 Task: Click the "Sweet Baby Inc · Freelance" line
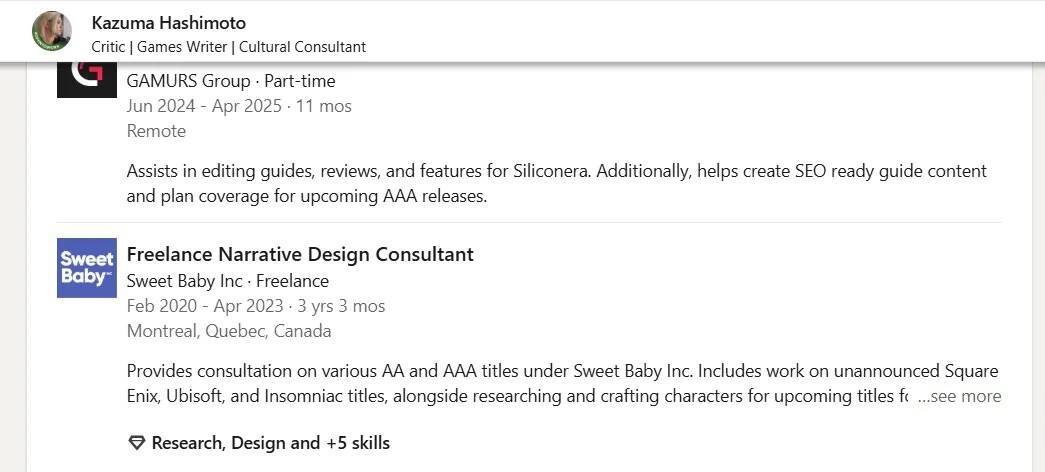(x=228, y=281)
